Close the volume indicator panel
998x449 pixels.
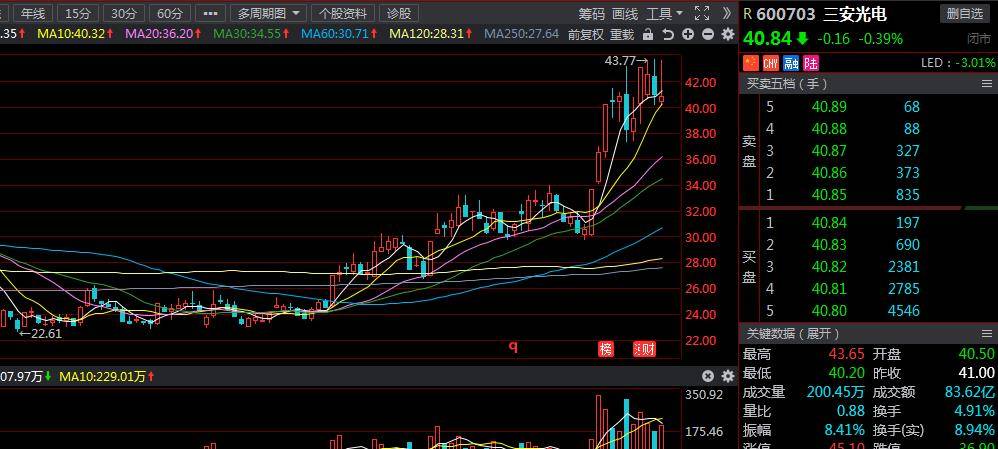[708, 376]
